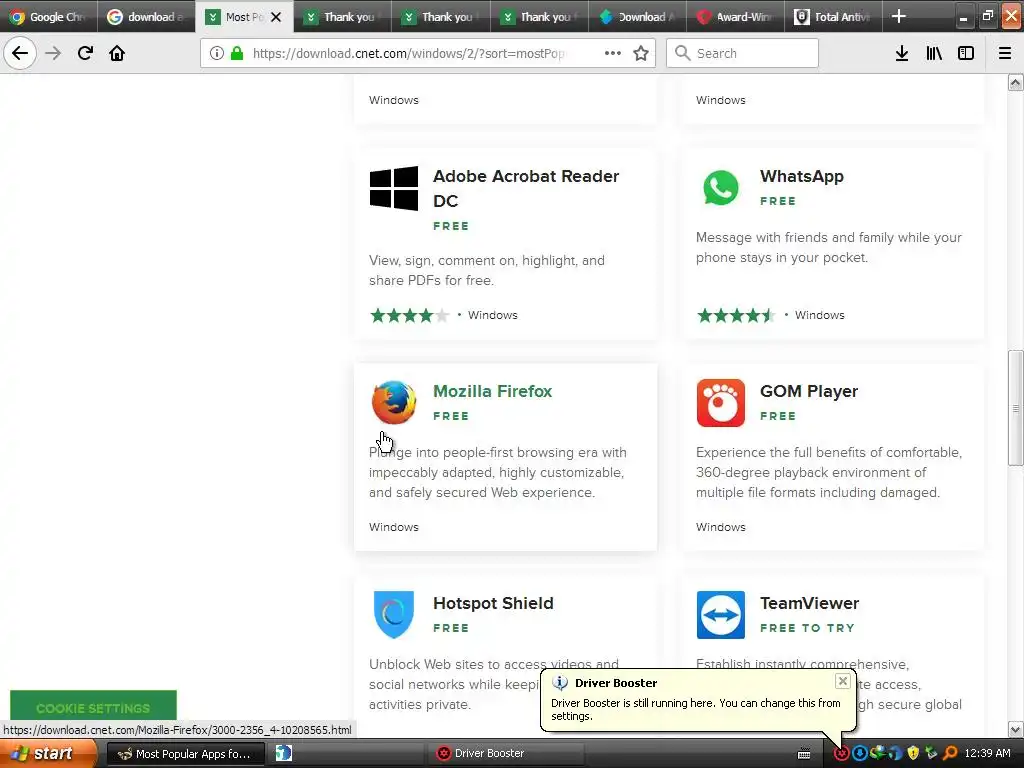
Task: Click the 12:39 AM system clock
Action: point(987,753)
